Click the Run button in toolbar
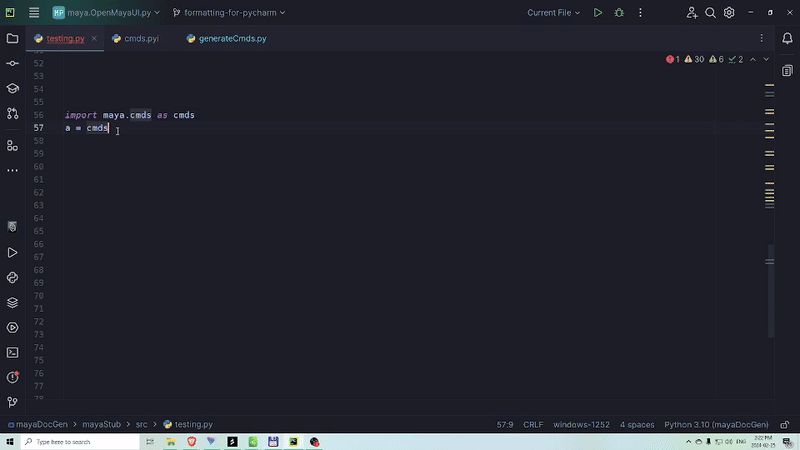800x450 pixels. point(598,13)
